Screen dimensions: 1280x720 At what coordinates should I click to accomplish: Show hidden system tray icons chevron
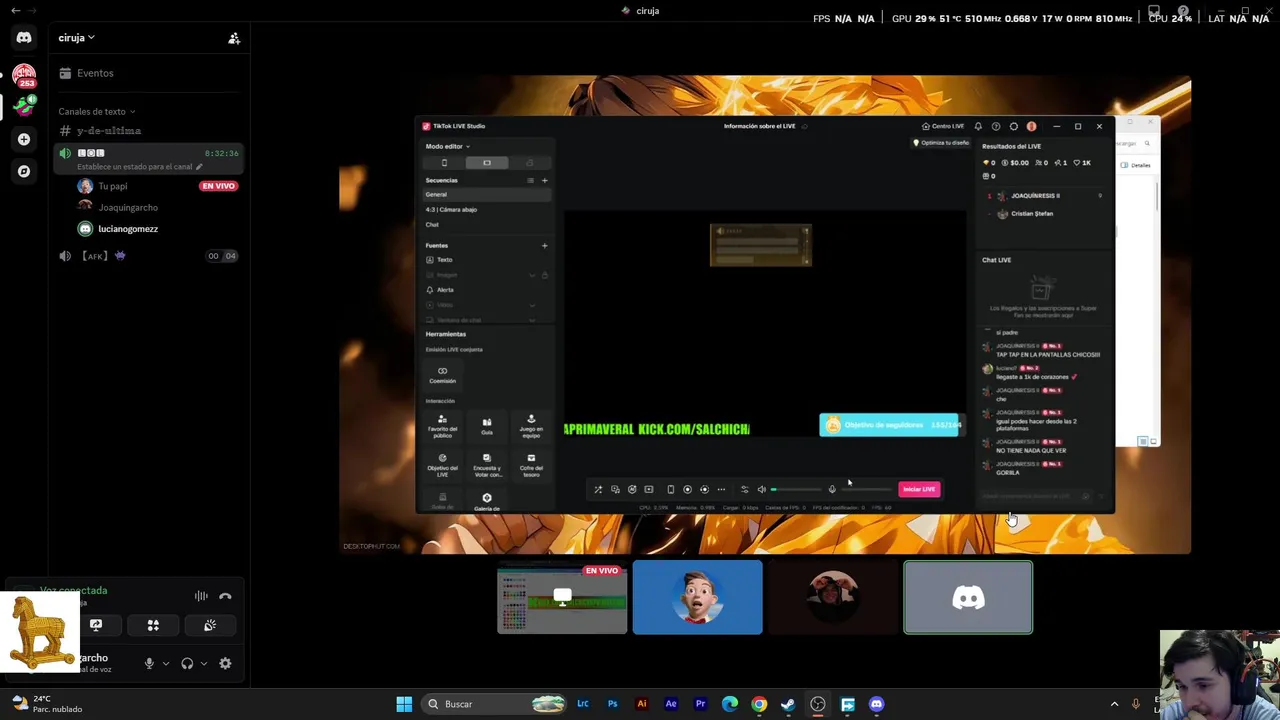tap(1114, 704)
